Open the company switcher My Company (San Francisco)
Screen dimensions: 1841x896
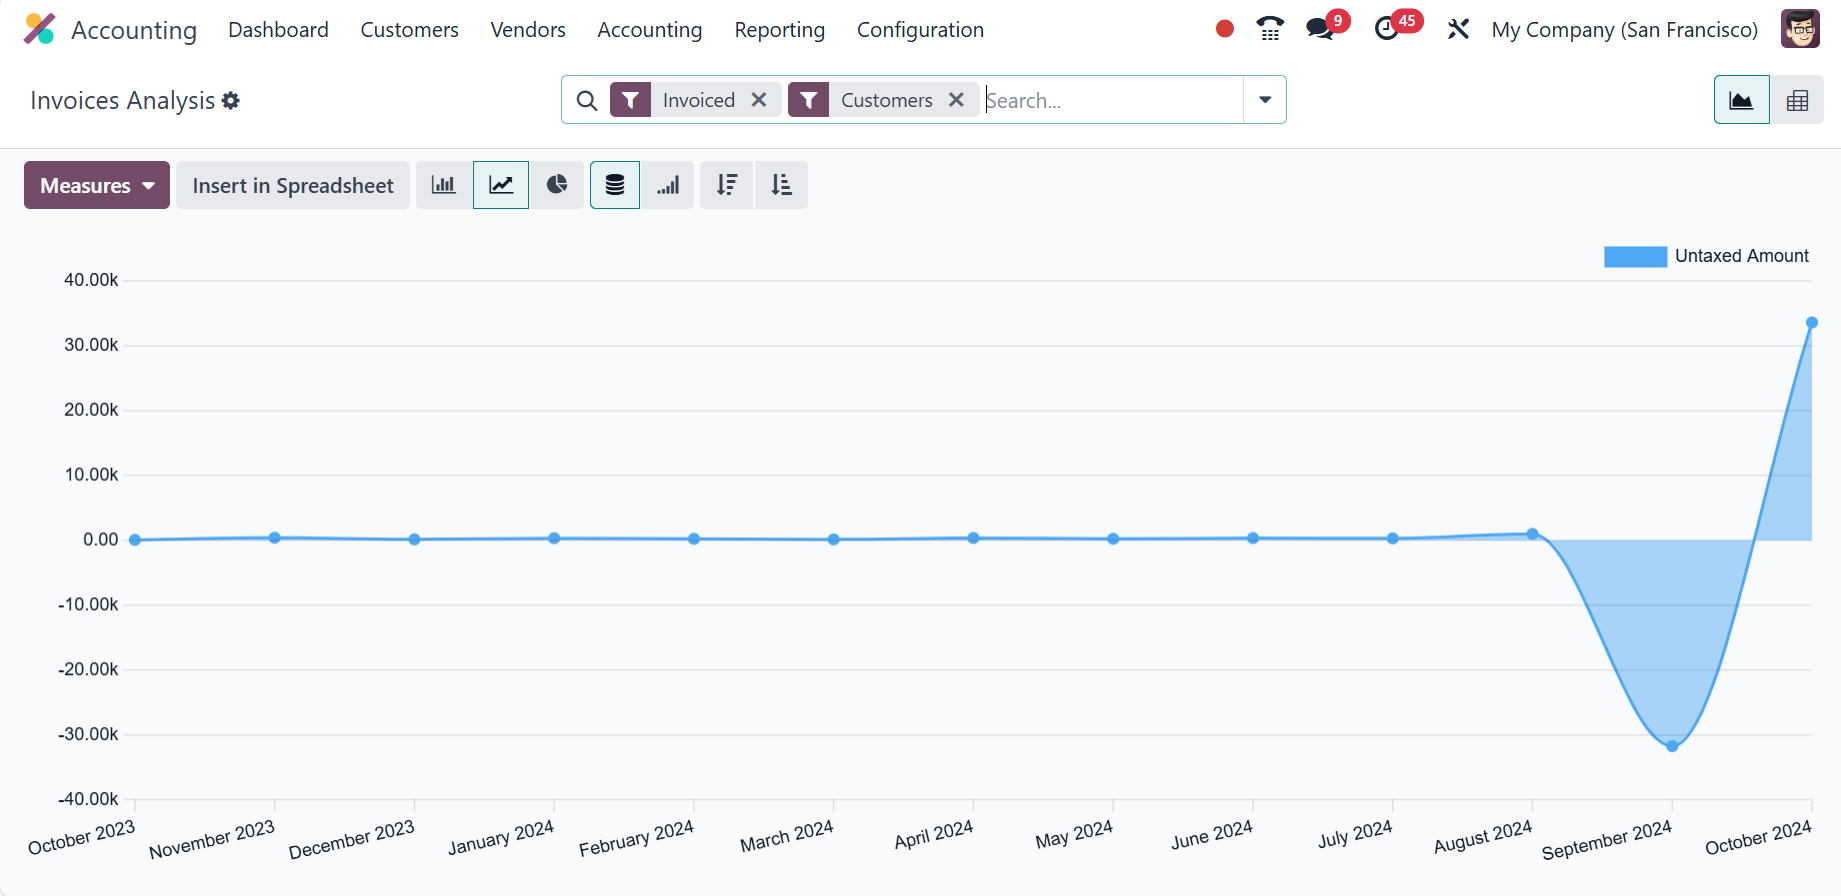pyautogui.click(x=1624, y=29)
